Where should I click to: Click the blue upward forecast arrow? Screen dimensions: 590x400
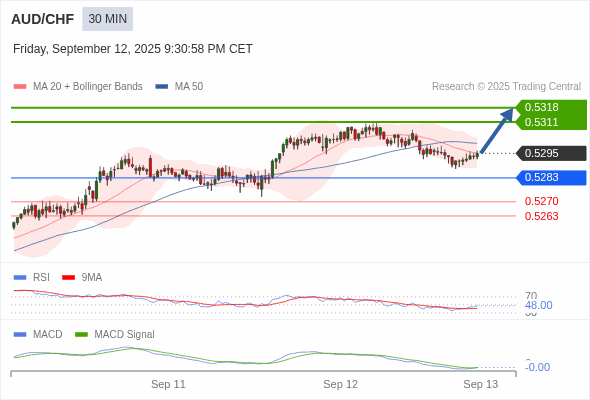click(497, 131)
